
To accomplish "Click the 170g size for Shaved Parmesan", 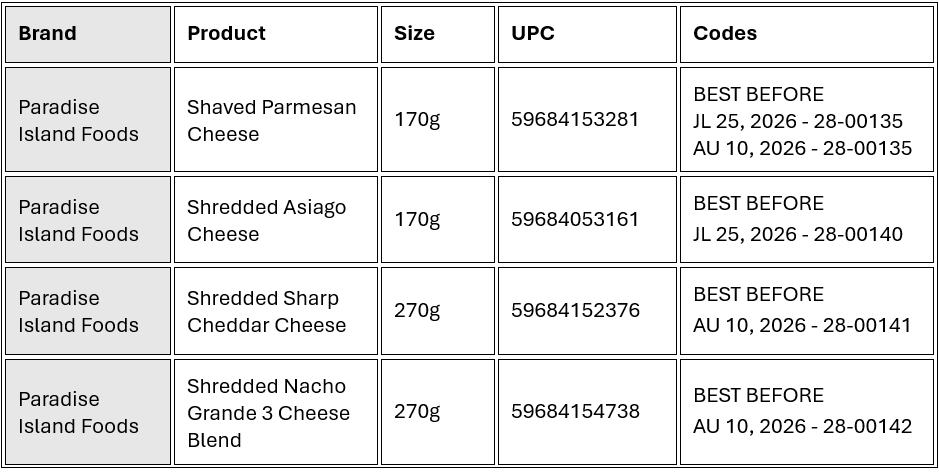I will [417, 120].
